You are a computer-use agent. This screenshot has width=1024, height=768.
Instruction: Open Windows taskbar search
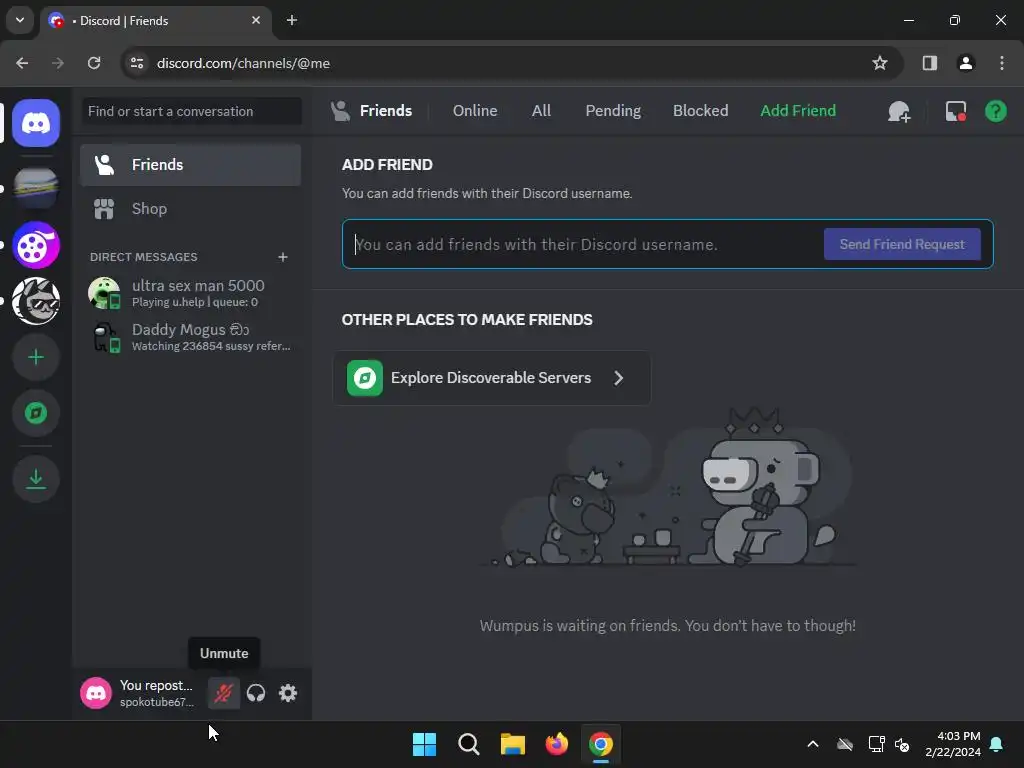pos(468,744)
